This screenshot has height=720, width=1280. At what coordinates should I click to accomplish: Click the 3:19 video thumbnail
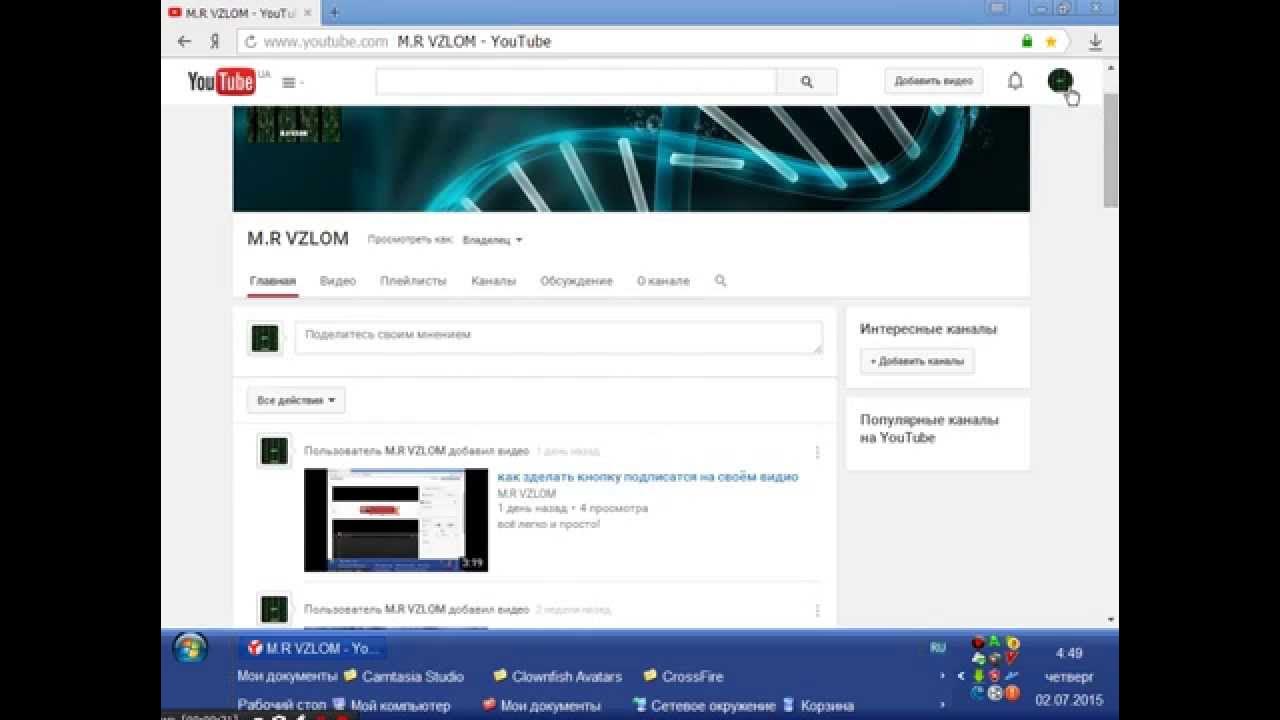point(396,520)
